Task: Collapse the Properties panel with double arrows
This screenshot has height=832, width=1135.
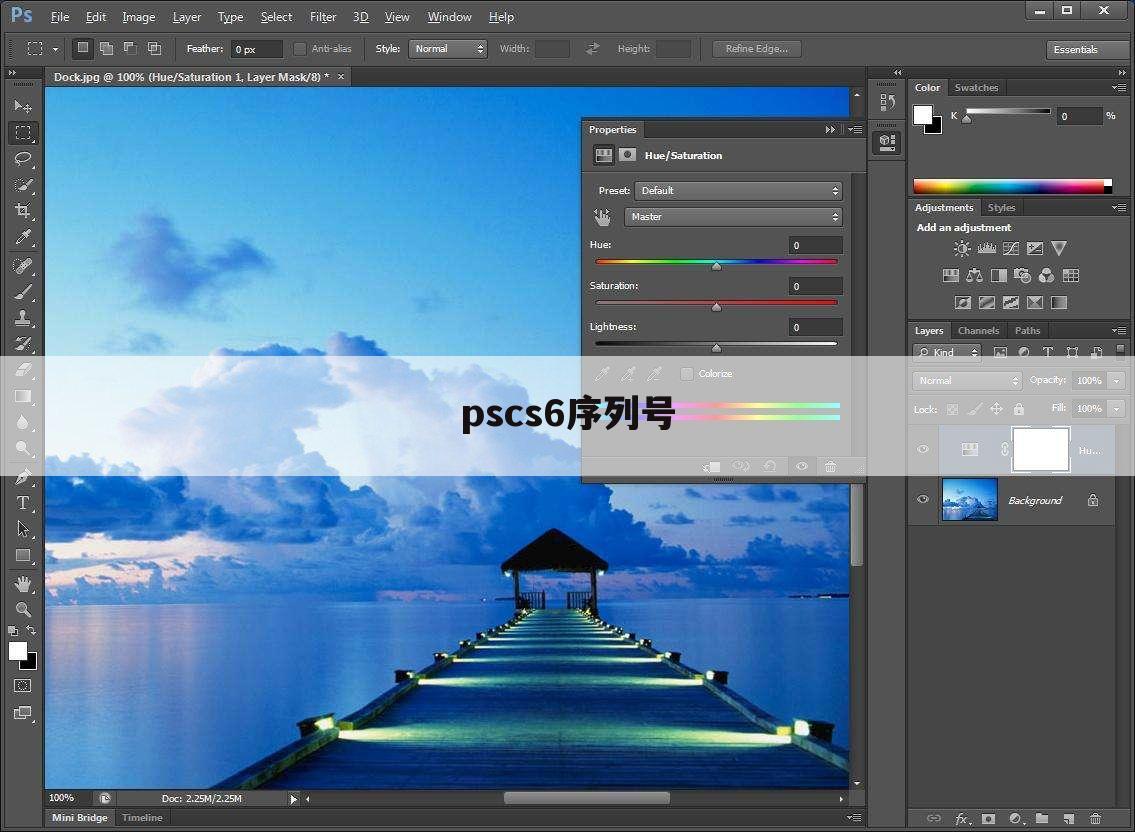Action: point(830,130)
